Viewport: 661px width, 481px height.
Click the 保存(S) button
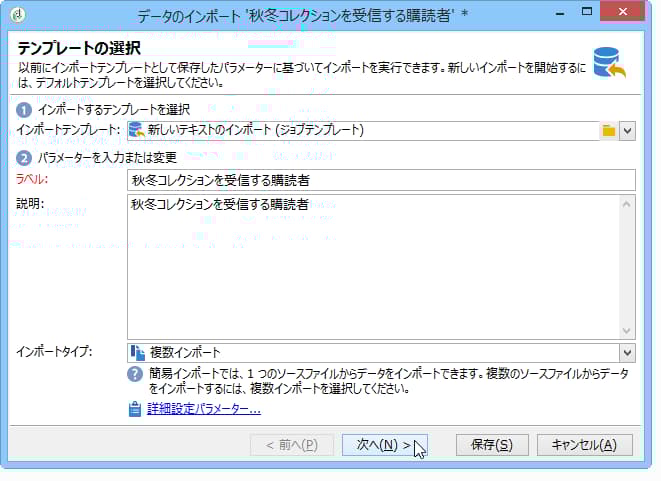pos(492,445)
